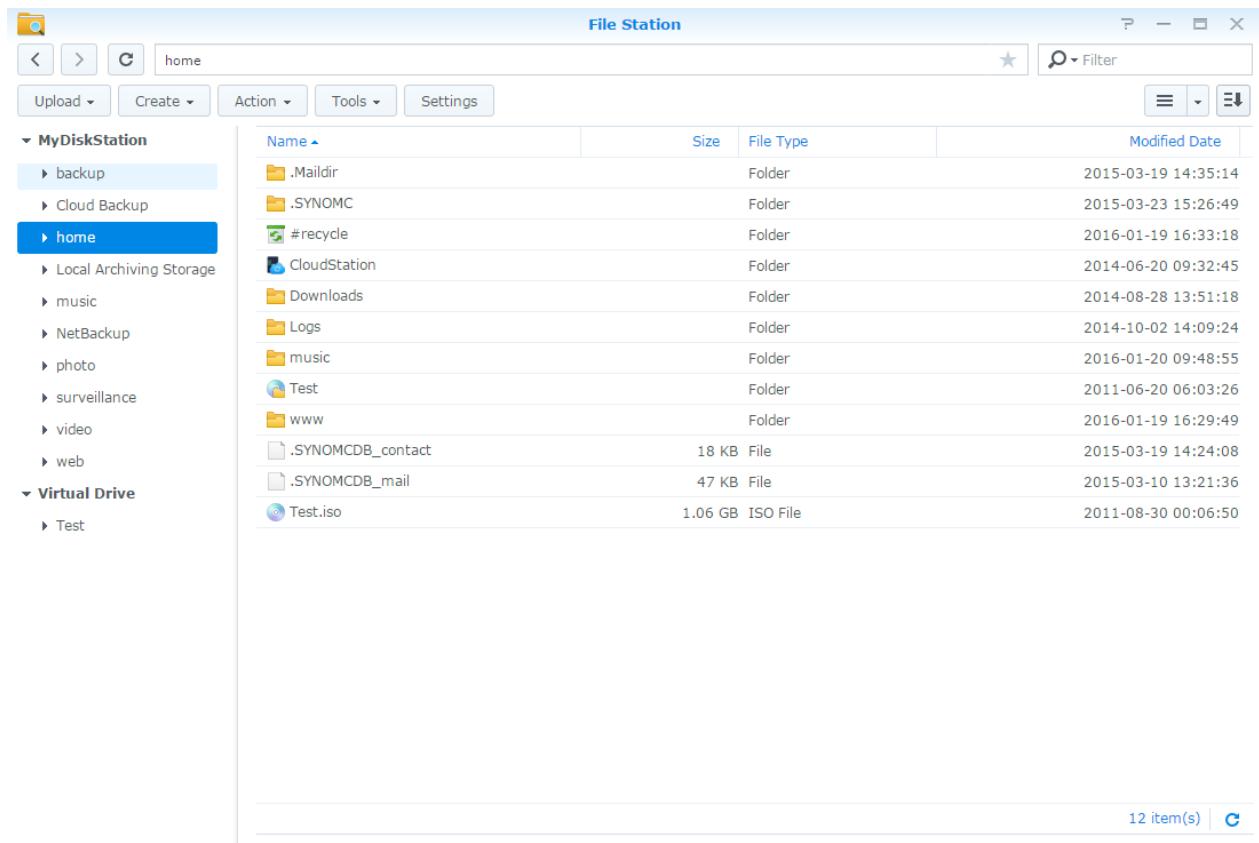Expand the NetBackup folder arrow
Viewport: 1259px width, 843px height.
(x=45, y=334)
